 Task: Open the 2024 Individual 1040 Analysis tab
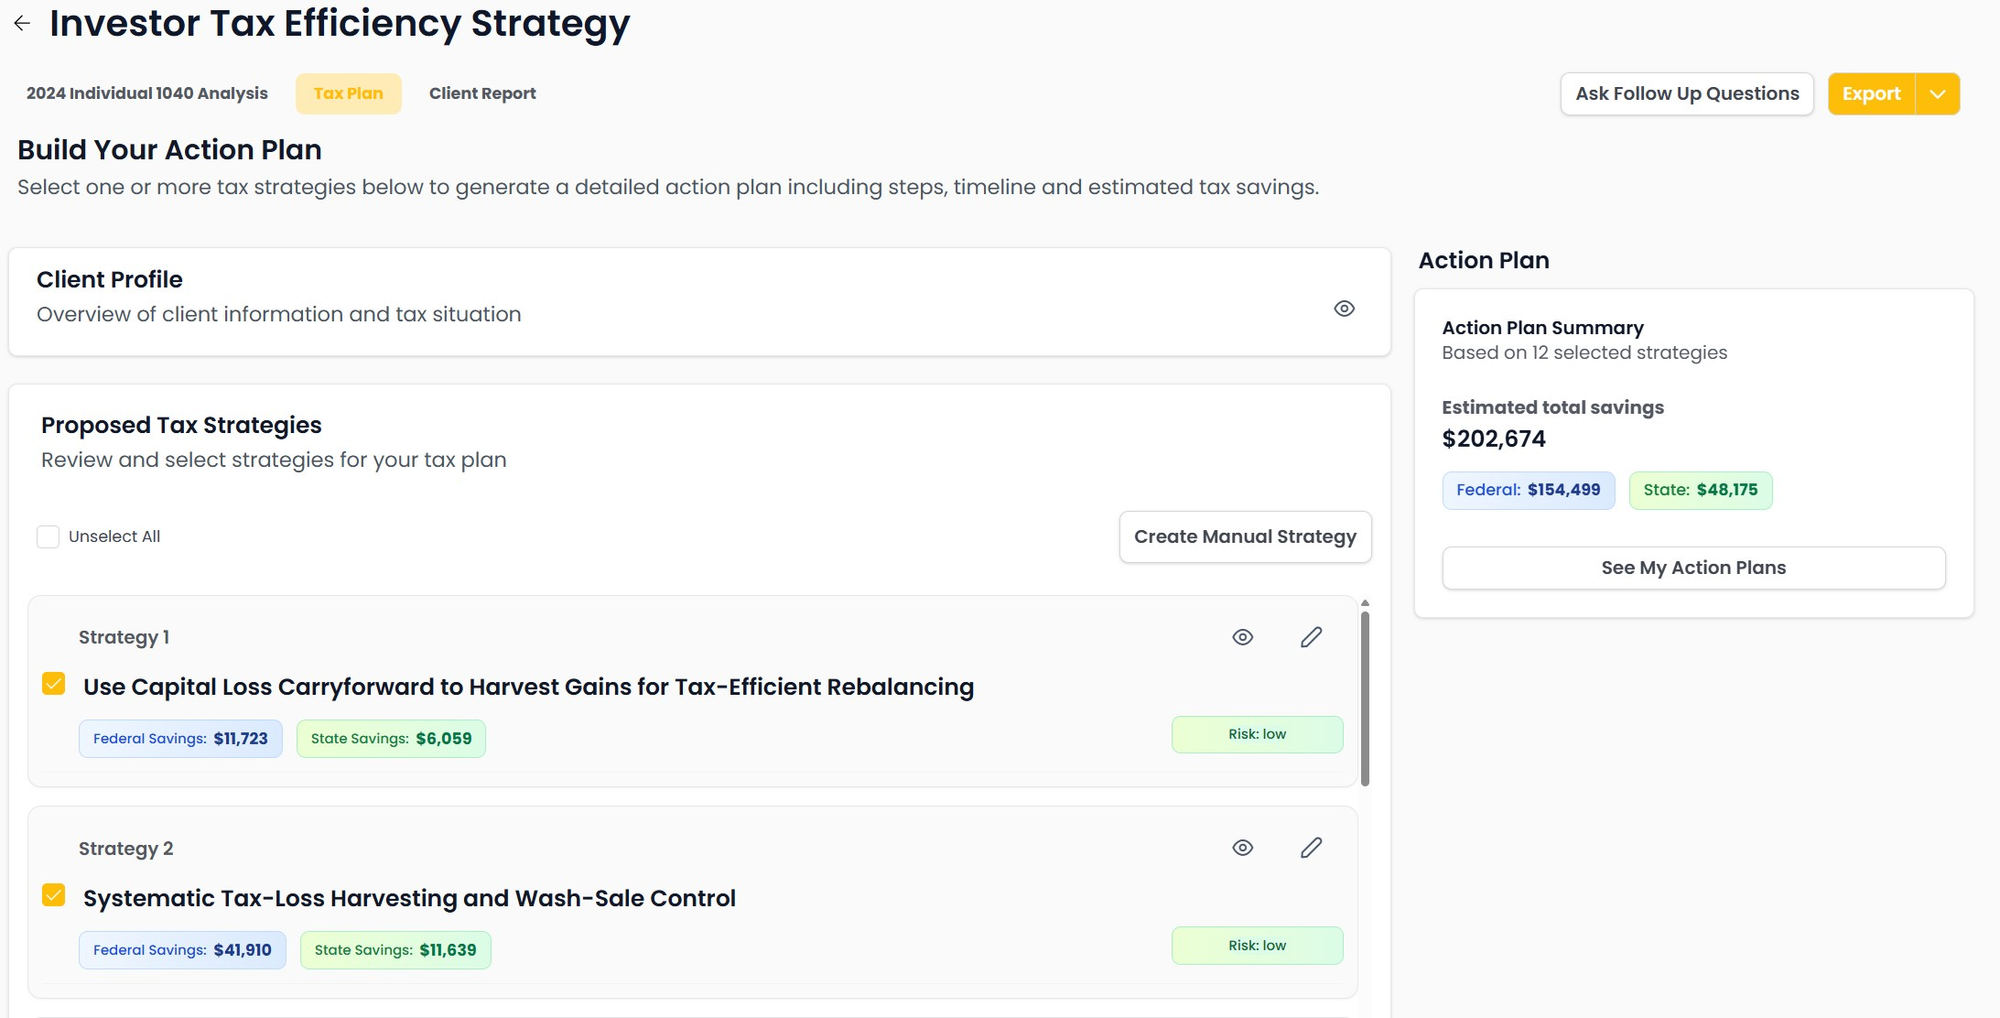pos(147,94)
